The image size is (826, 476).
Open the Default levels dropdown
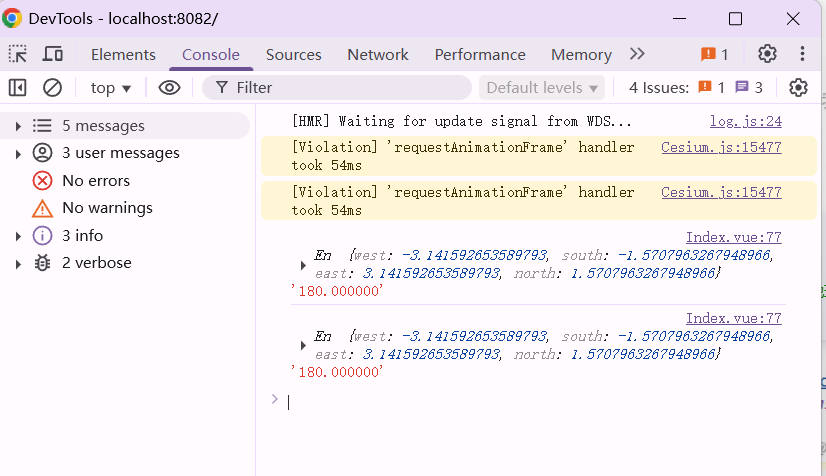pyautogui.click(x=542, y=87)
